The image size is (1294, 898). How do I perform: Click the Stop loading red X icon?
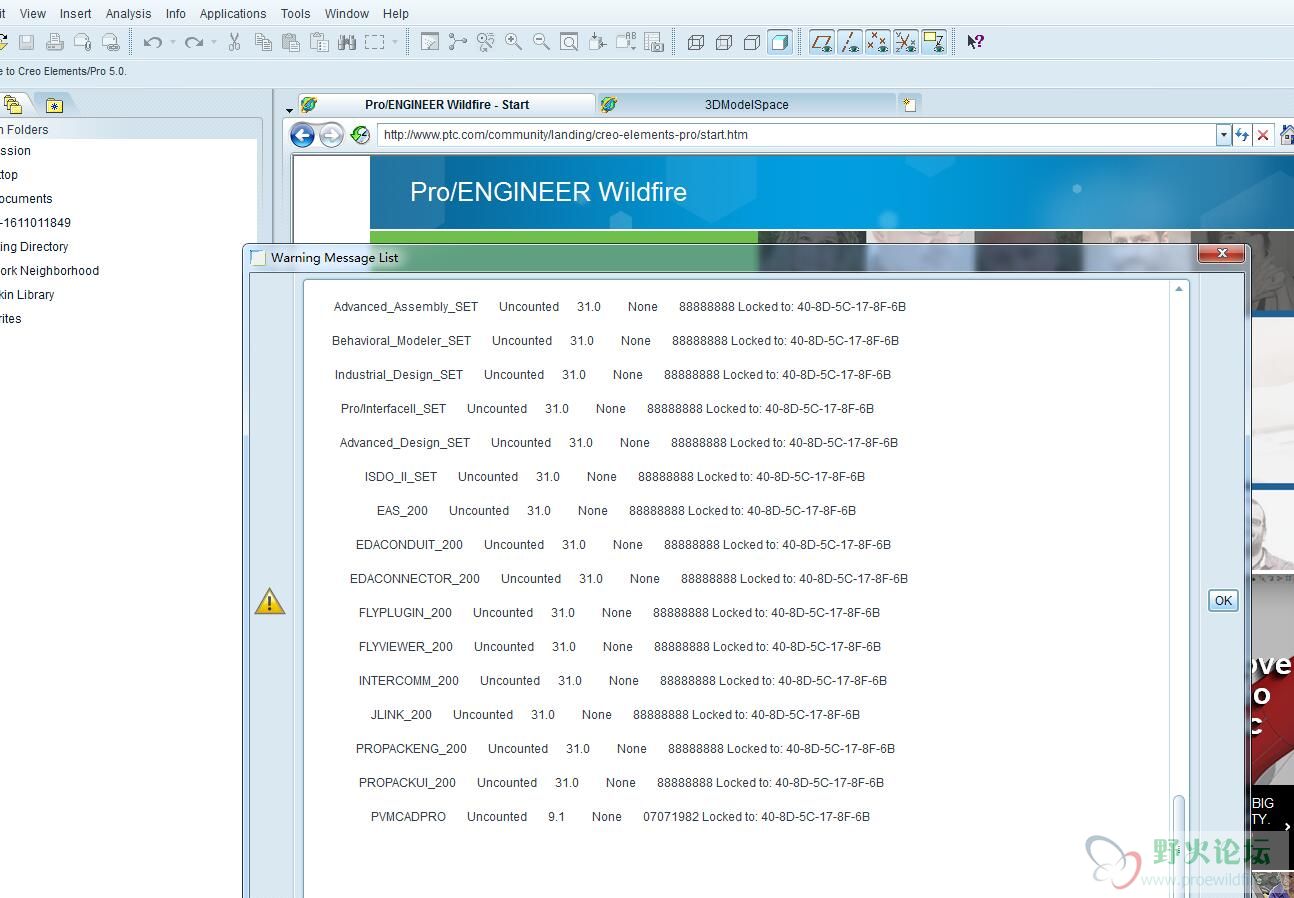coord(1263,135)
